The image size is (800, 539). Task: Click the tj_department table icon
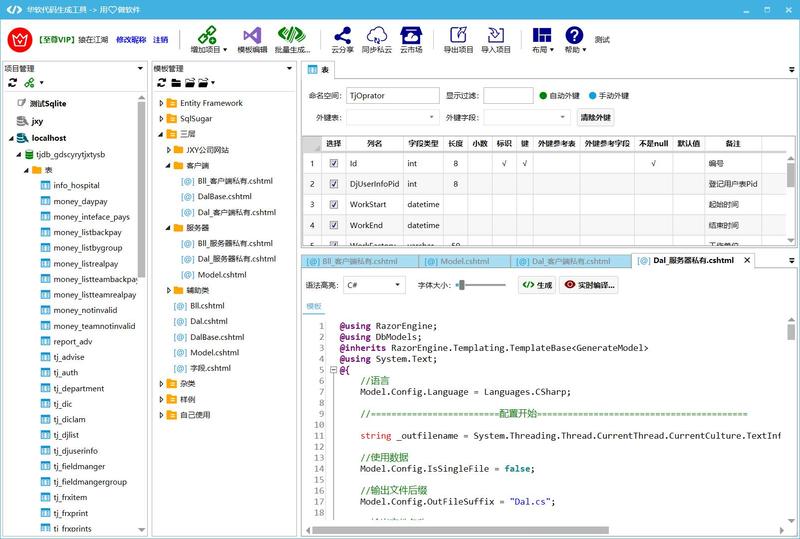click(45, 388)
